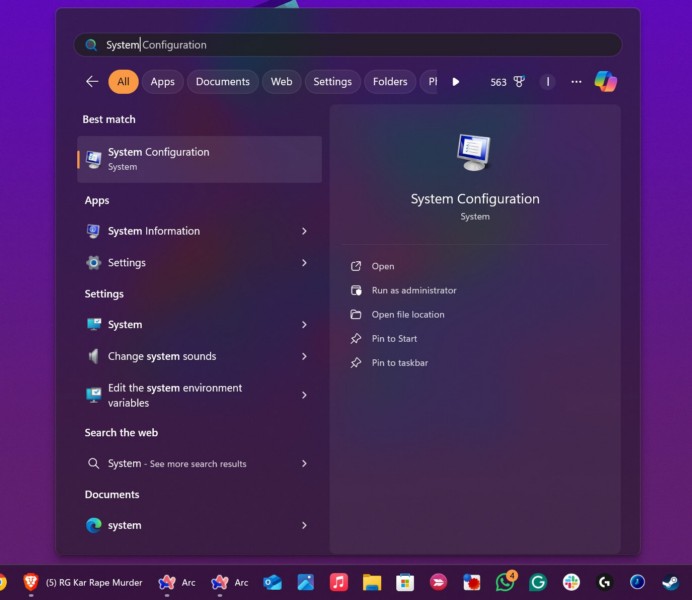Click the System monitor settings icon
Viewport: 692px width, 600px height.
(94, 325)
